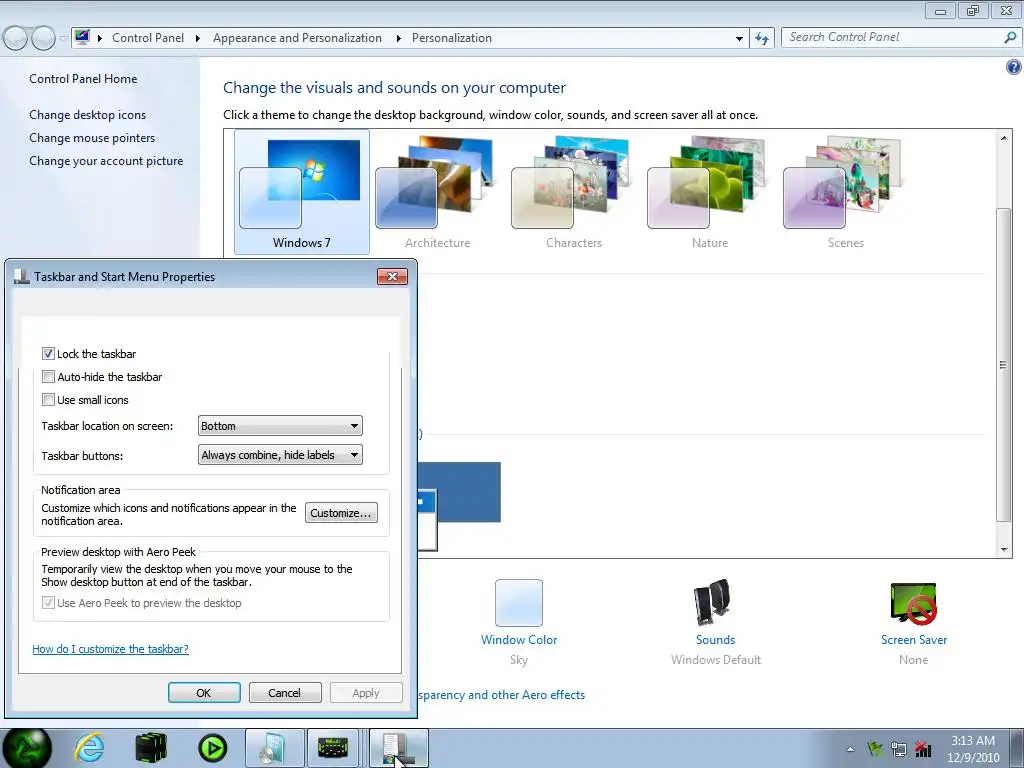Open How do I customize the taskbar link

point(110,648)
